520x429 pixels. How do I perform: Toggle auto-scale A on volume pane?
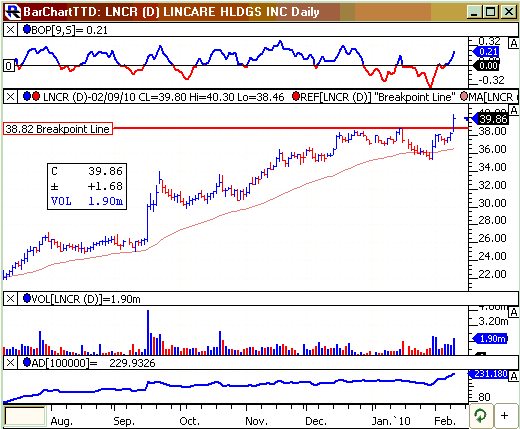514,312
